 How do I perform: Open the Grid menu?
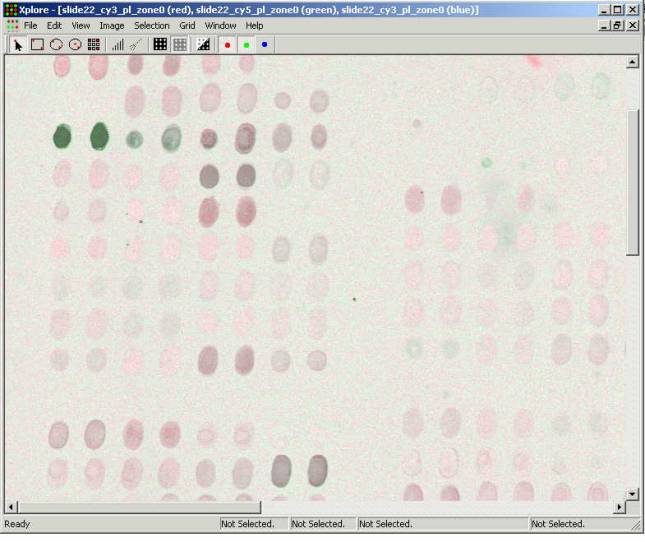click(187, 25)
